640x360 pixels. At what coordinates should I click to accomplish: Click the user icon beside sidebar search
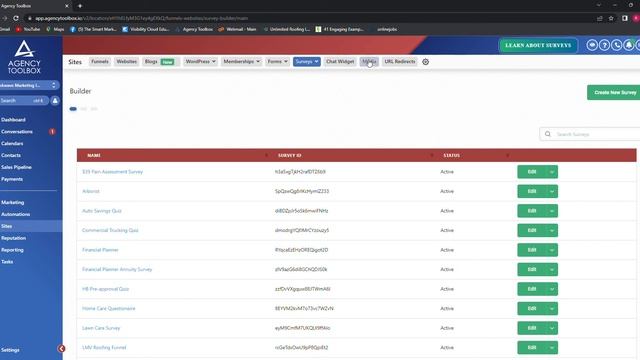[x=55, y=100]
